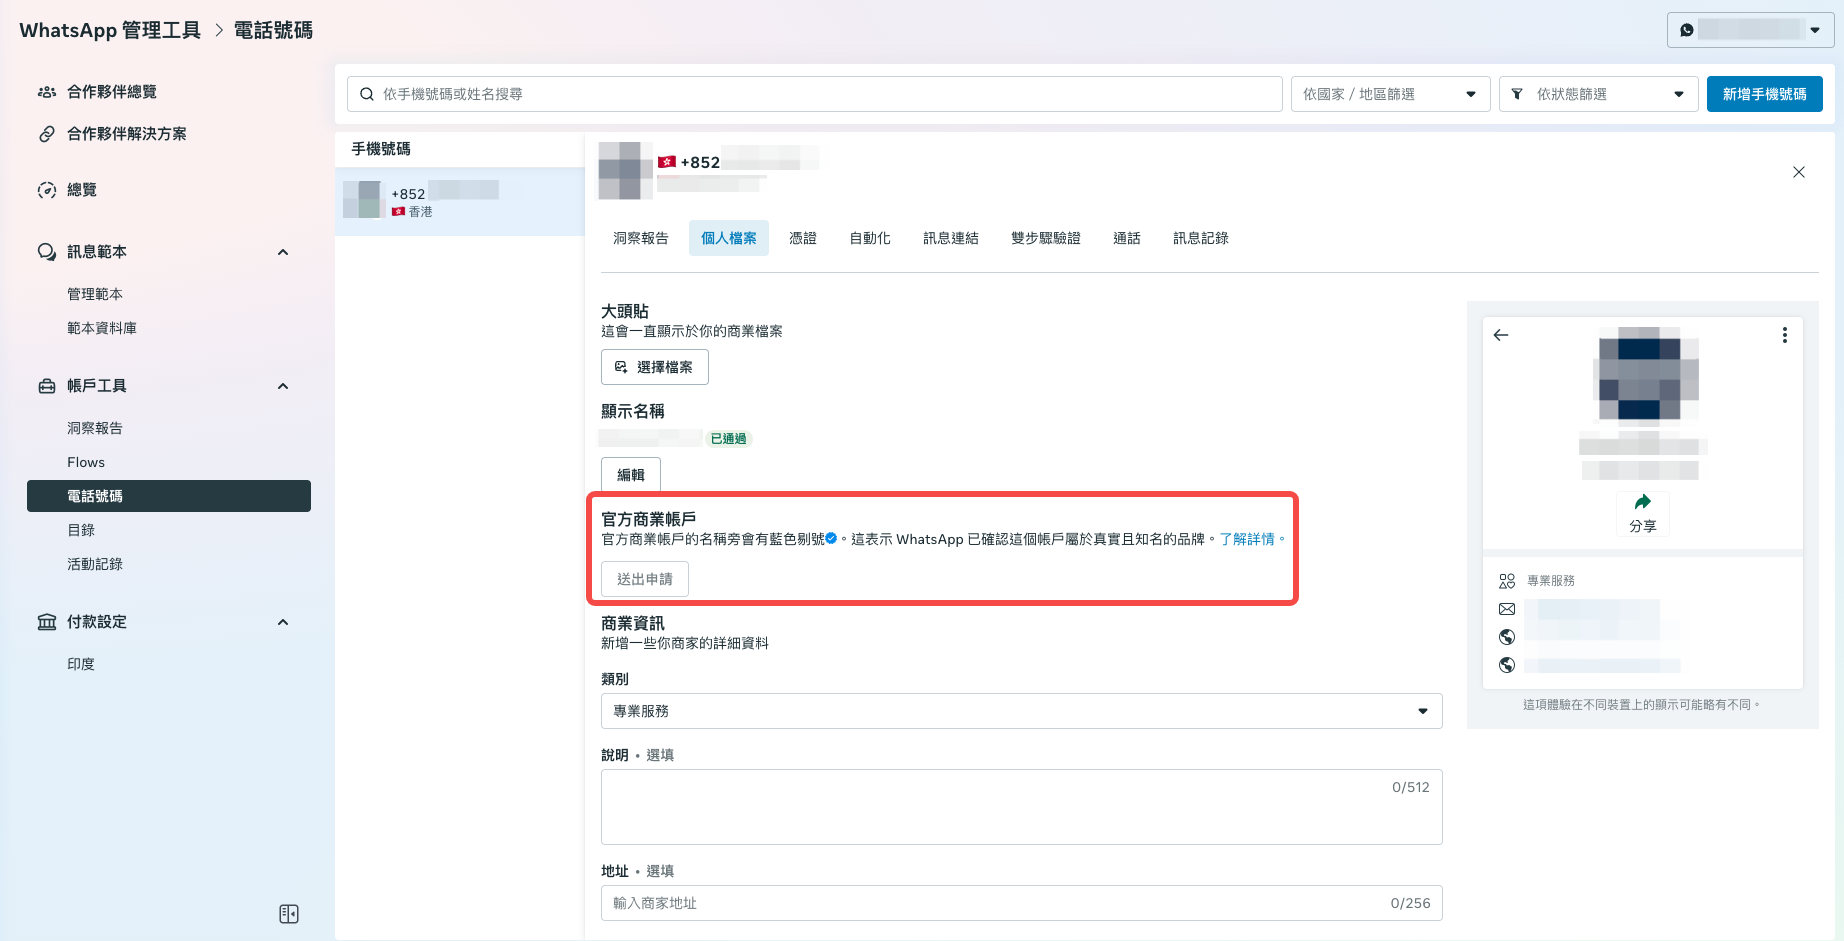Open the 訊息連結 tab
1844x941 pixels.
click(951, 238)
